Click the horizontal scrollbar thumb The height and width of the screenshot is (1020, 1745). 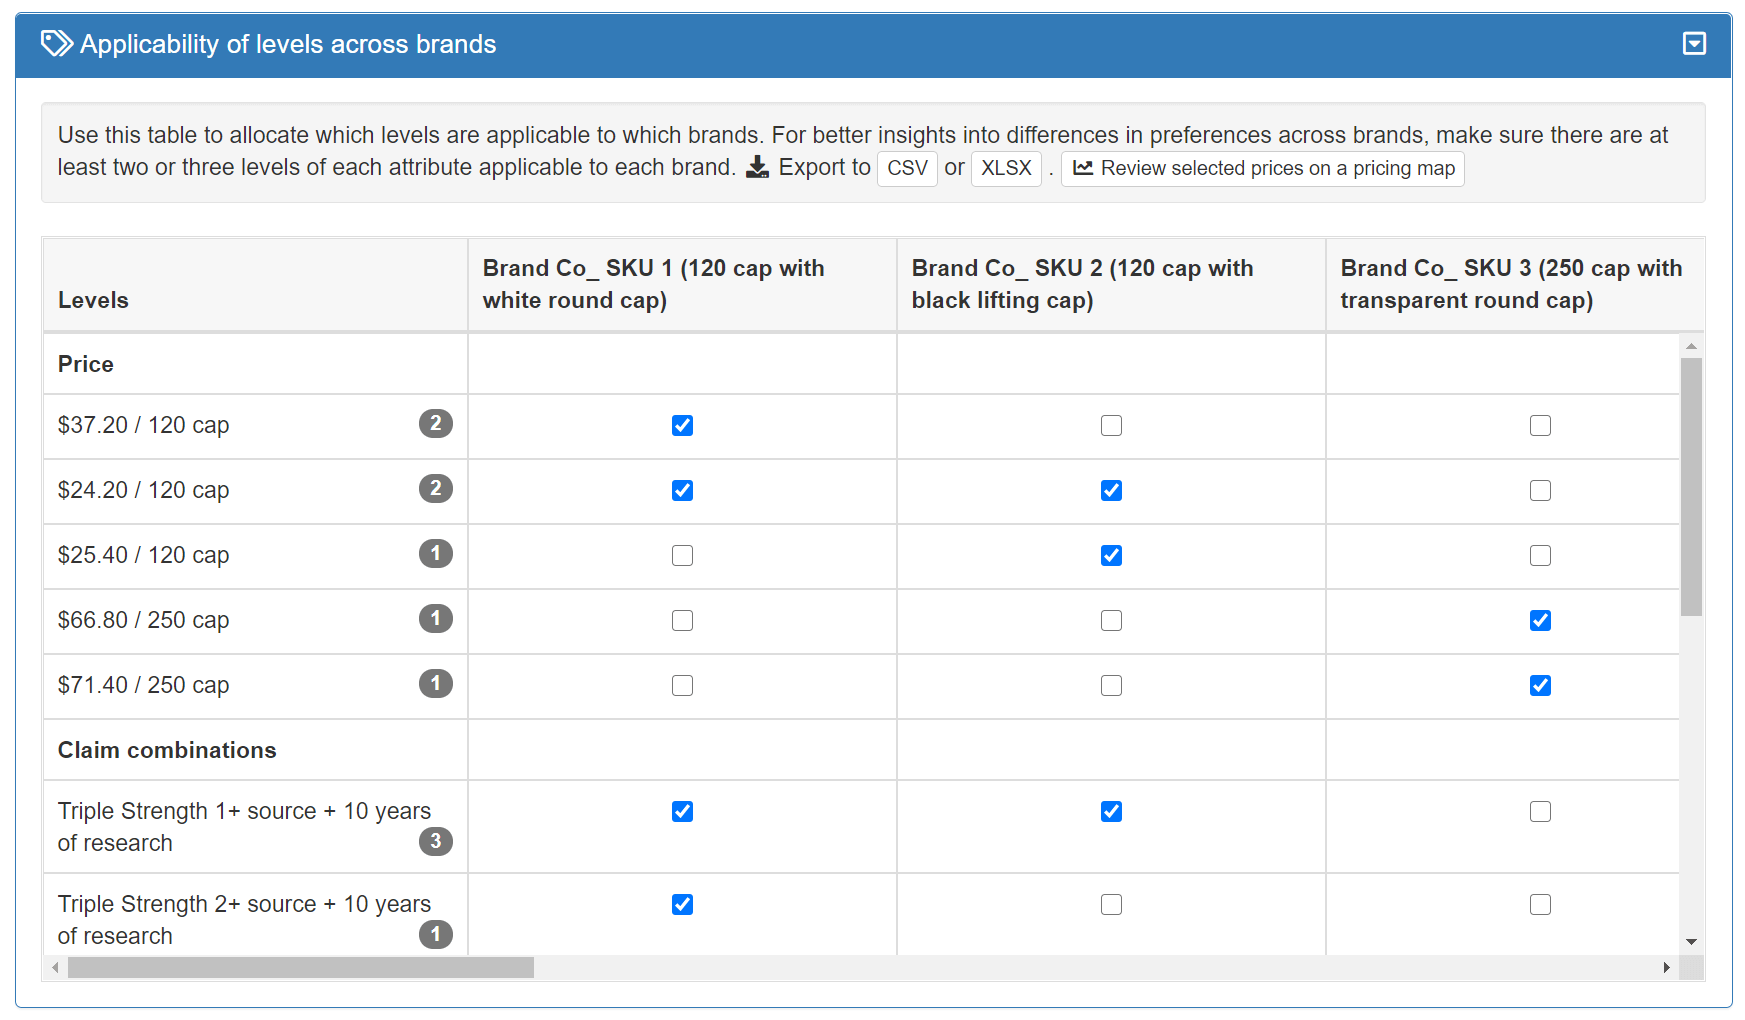tap(301, 967)
